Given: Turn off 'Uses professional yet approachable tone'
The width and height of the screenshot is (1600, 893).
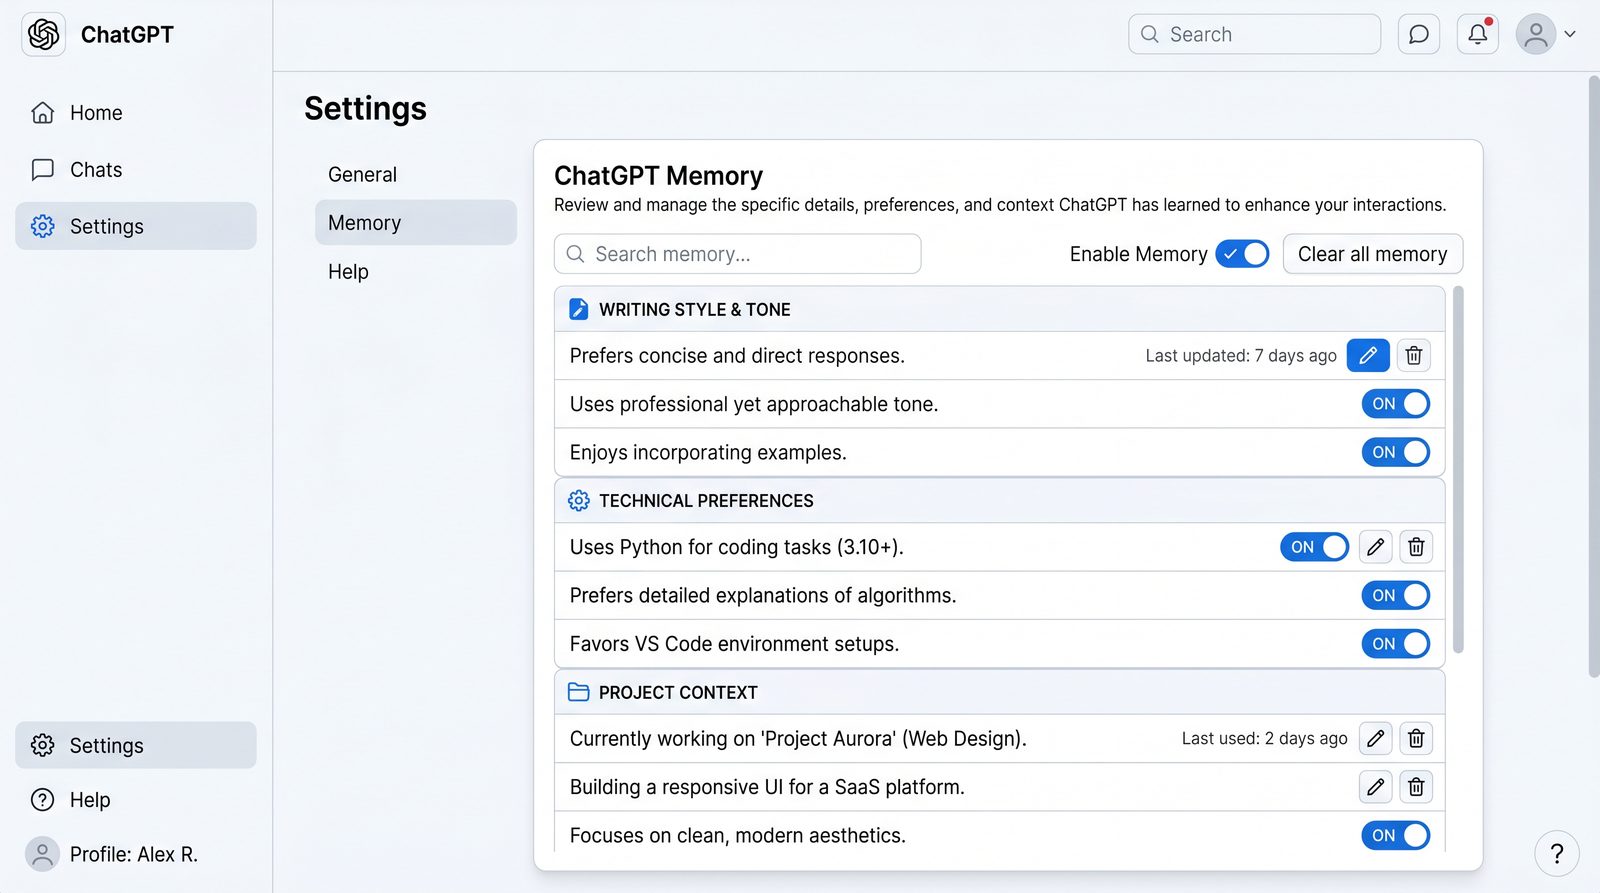Looking at the screenshot, I should pos(1395,404).
